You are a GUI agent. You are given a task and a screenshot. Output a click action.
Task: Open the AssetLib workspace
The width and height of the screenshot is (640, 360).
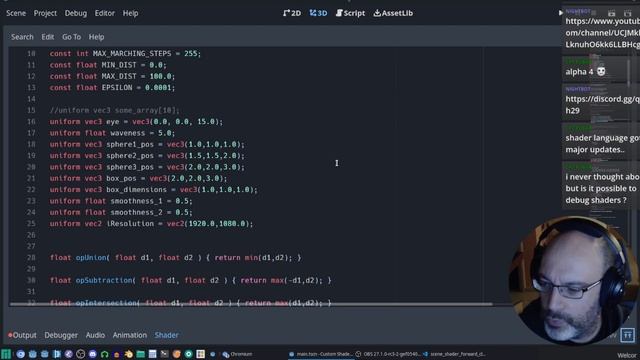[393, 13]
